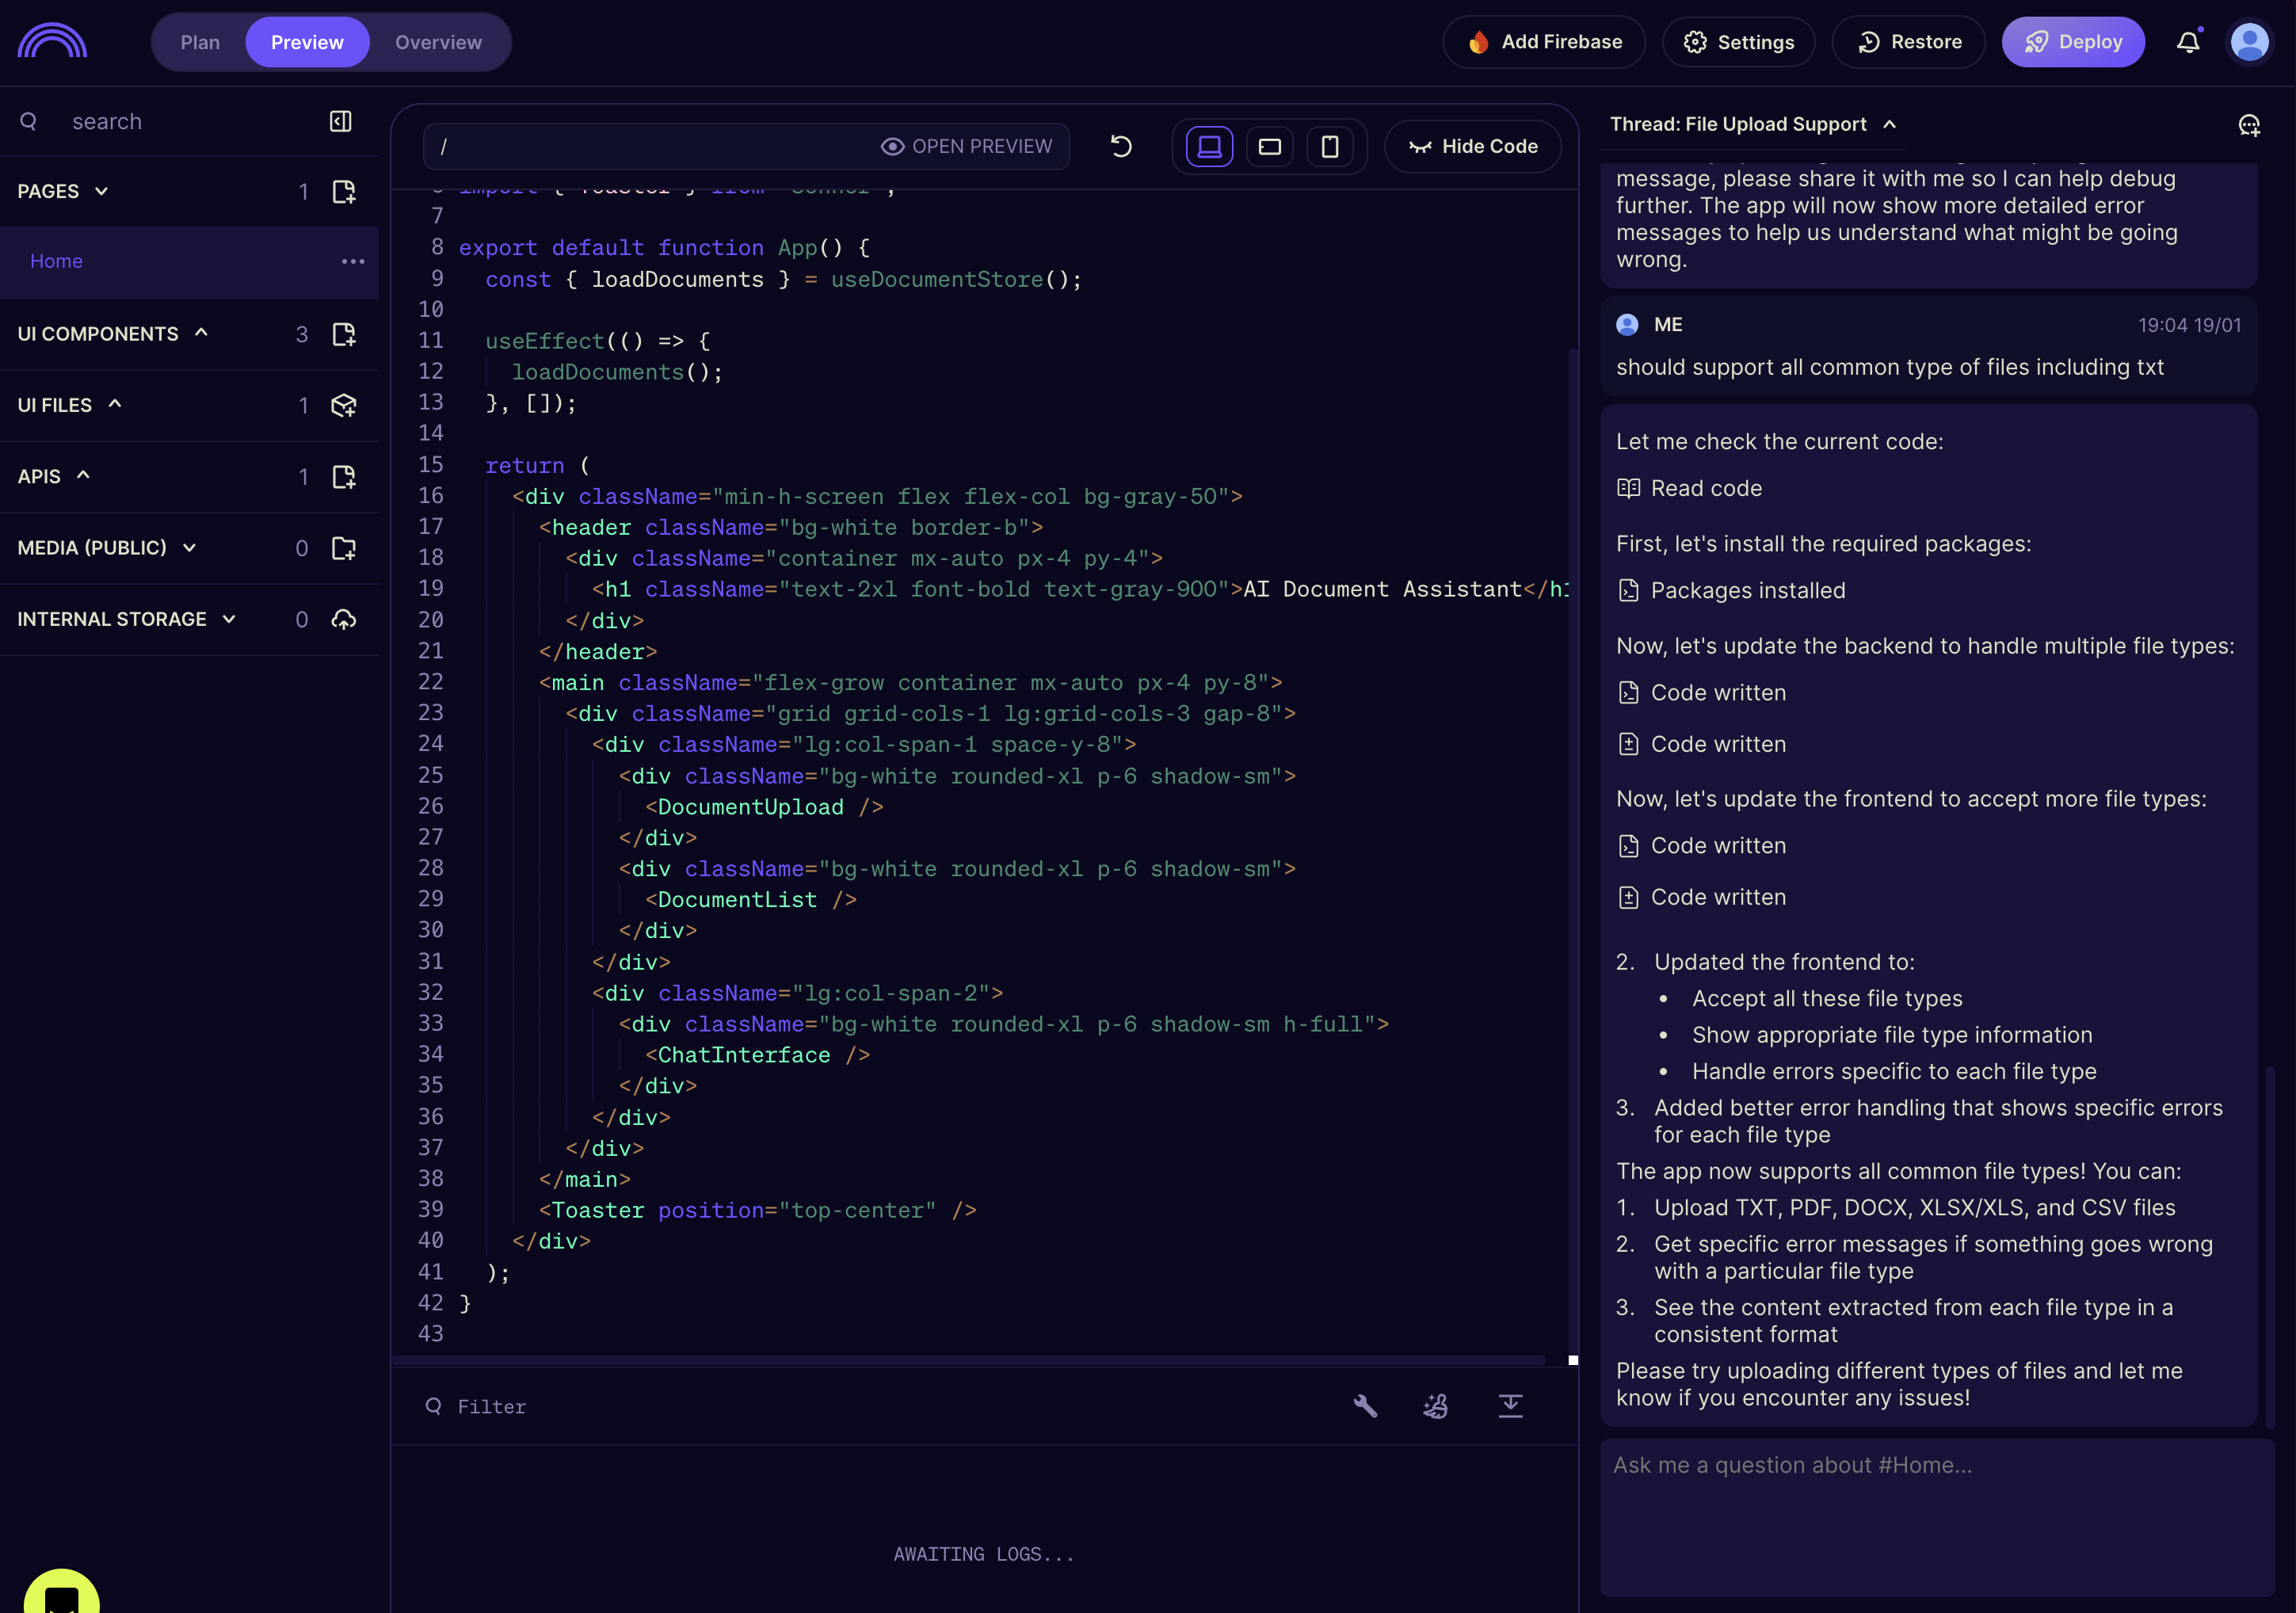Open Home page options (three dots)
Image resolution: width=2296 pixels, height=1613 pixels.
point(353,261)
